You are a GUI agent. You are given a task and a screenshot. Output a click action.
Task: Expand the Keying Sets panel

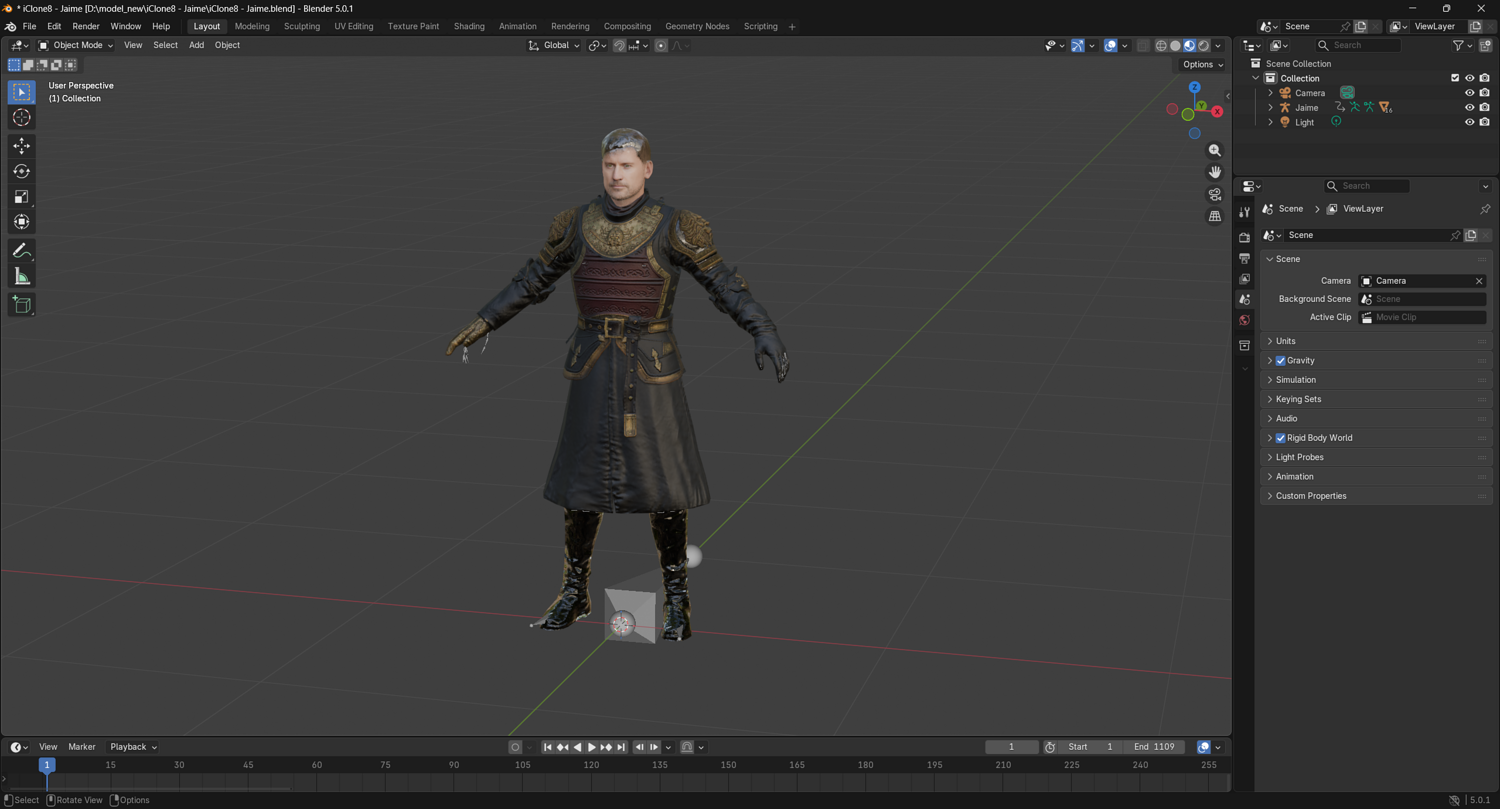click(x=1375, y=399)
